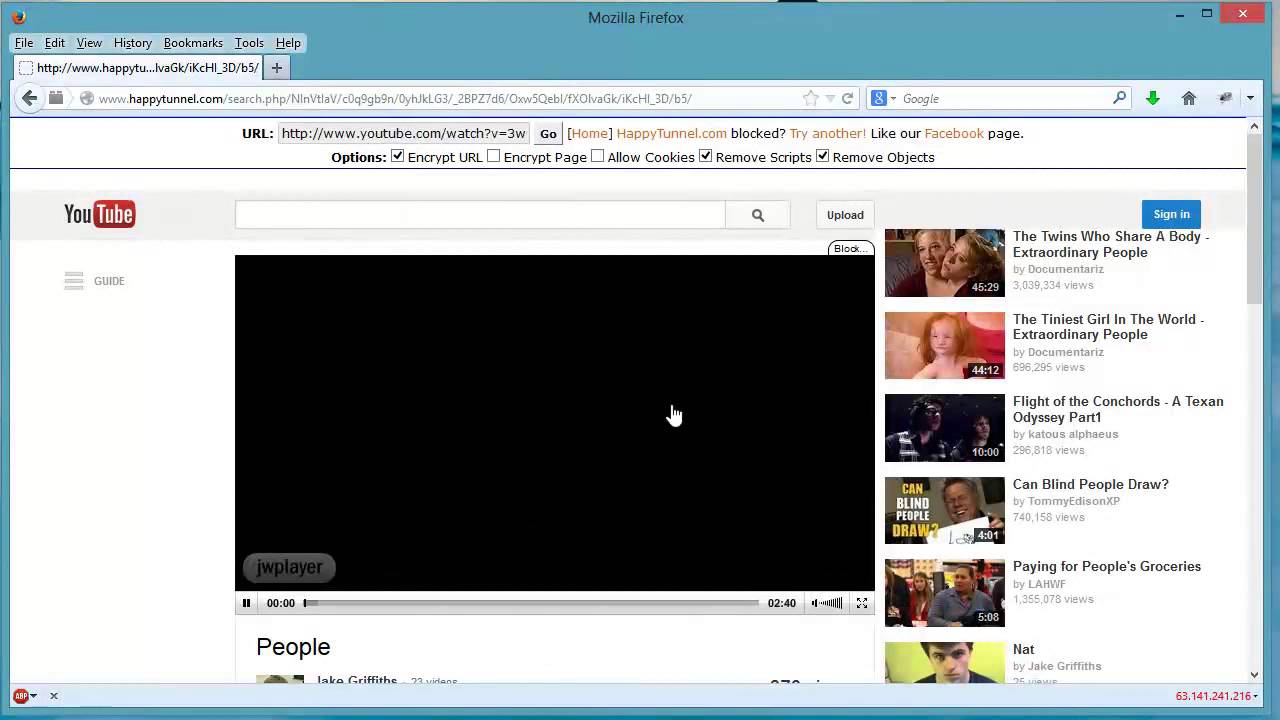Follow the Try another! link
Viewport: 1280px width, 720px height.
tap(828, 133)
